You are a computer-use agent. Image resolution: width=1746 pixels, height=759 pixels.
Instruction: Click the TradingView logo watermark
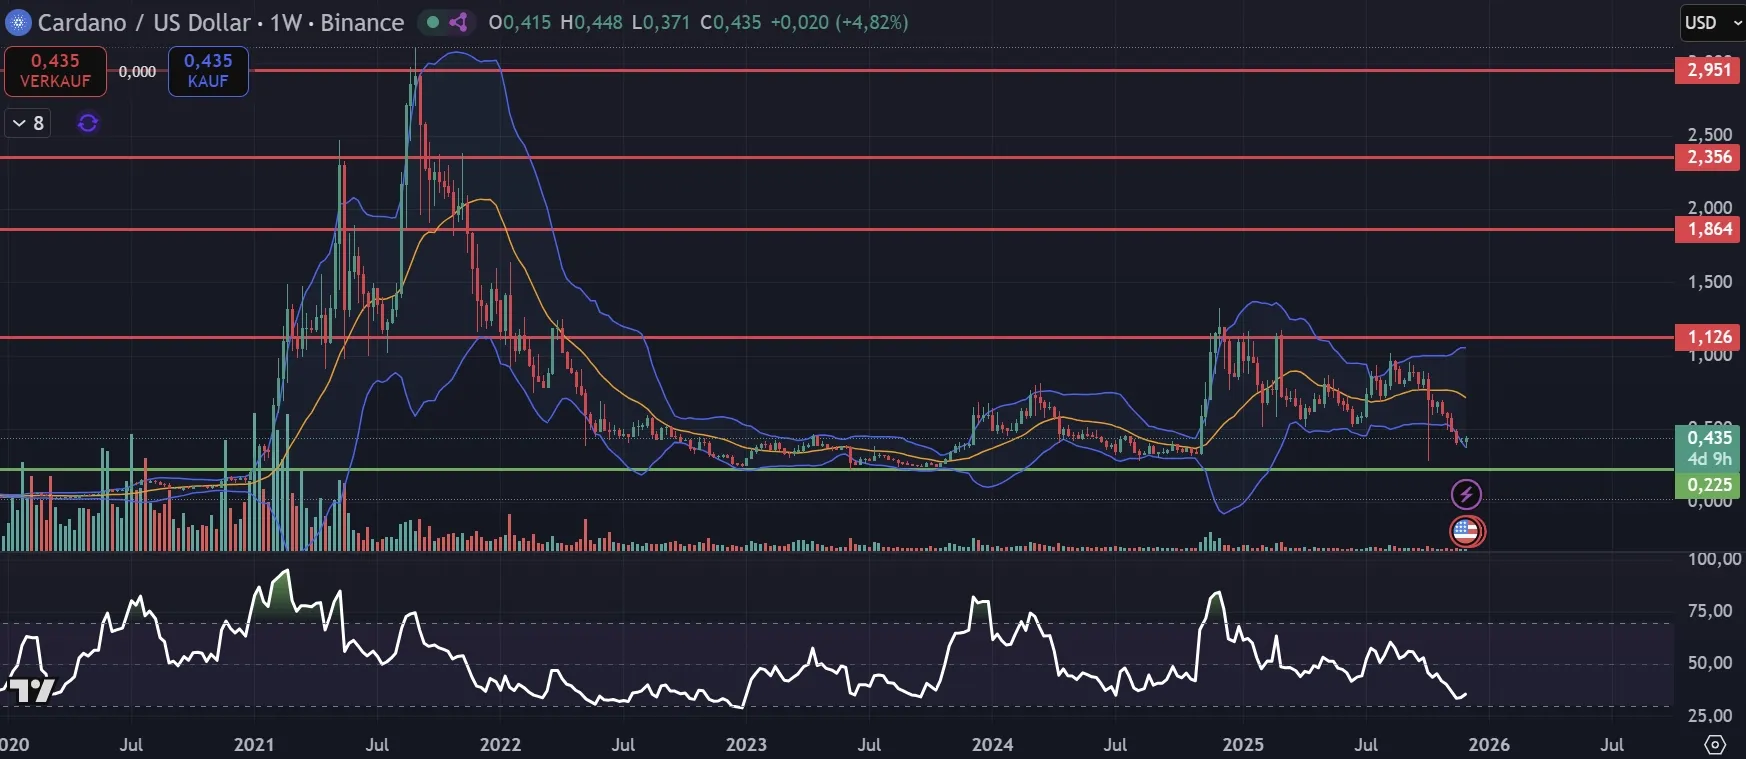30,690
